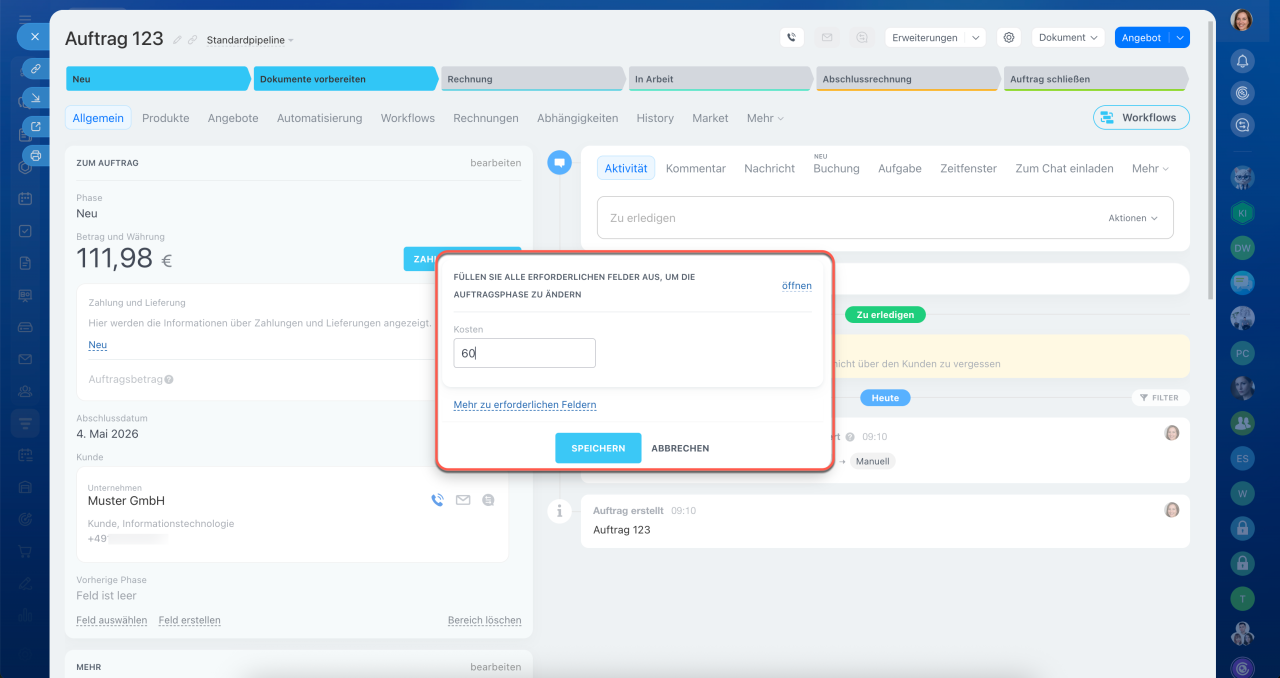Click the print icon in left panel

(36, 156)
